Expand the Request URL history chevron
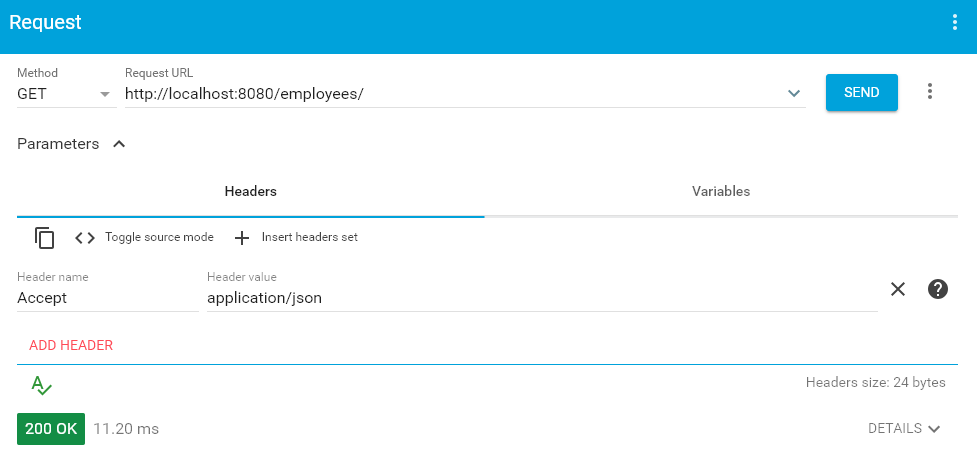Image resolution: width=977 pixels, height=455 pixels. pyautogui.click(x=794, y=93)
